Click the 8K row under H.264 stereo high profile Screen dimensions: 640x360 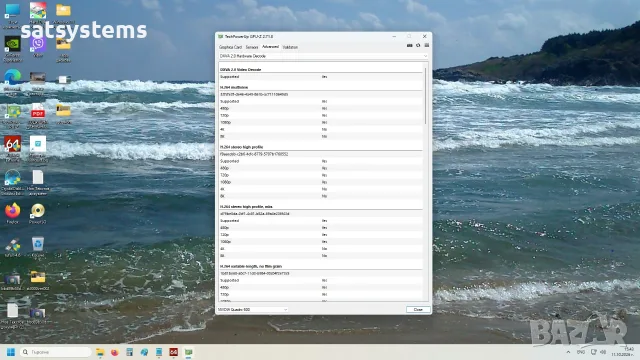coord(321,196)
